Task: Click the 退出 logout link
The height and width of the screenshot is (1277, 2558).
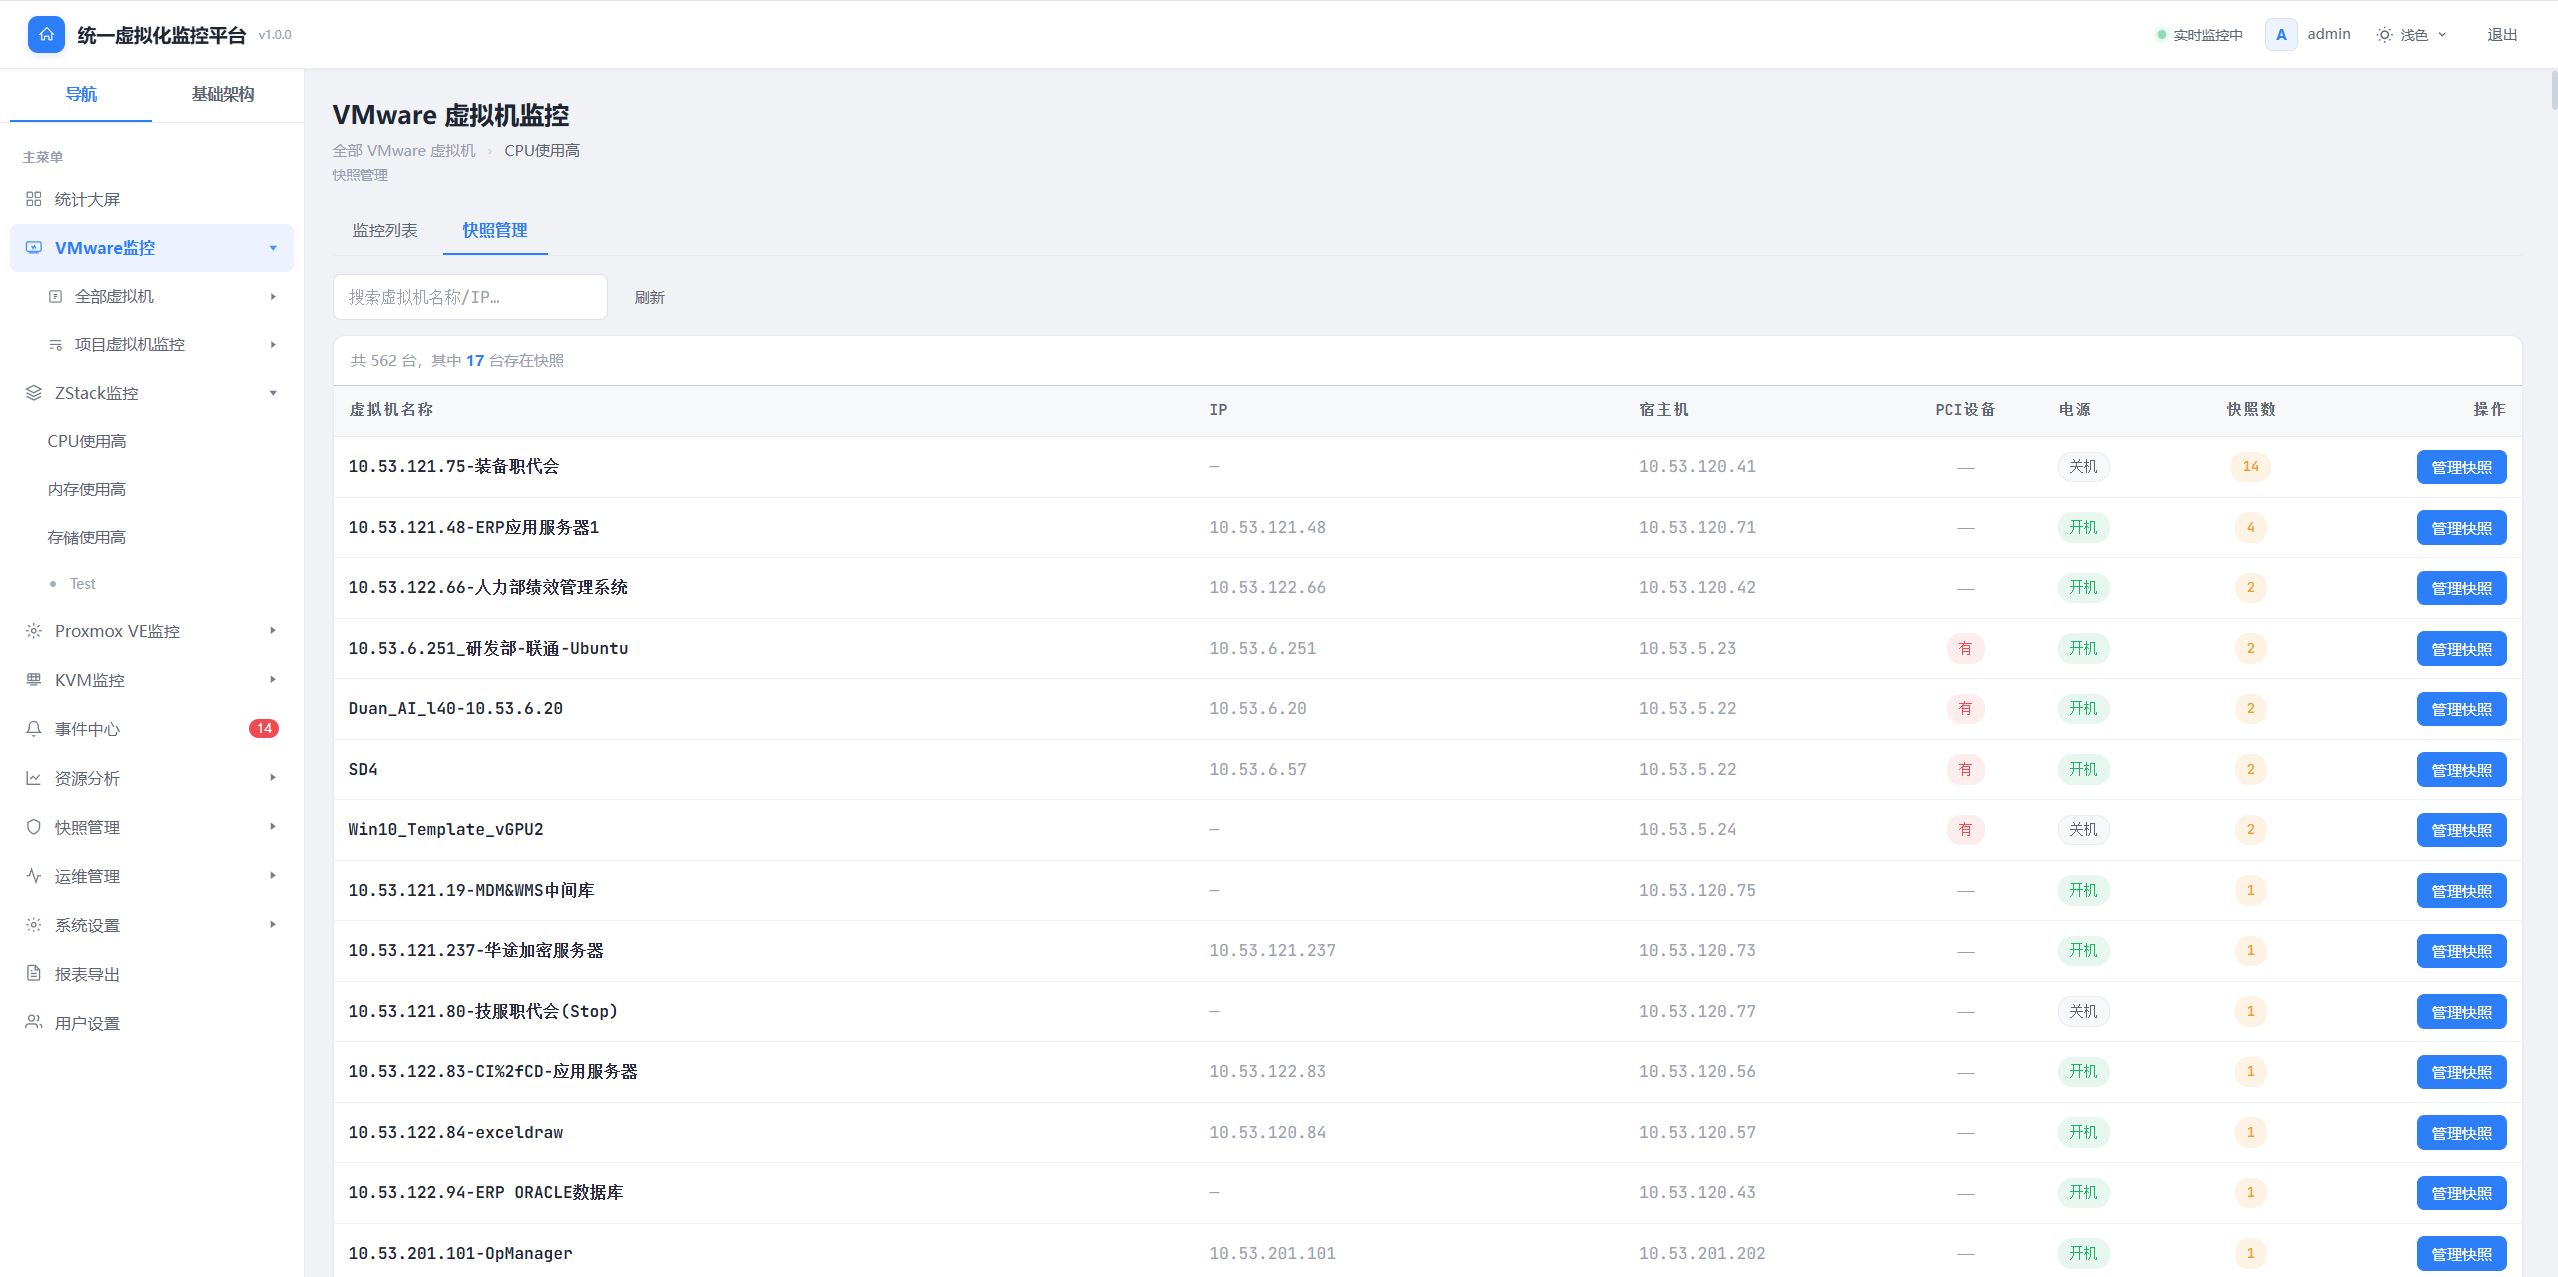Action: [2502, 35]
